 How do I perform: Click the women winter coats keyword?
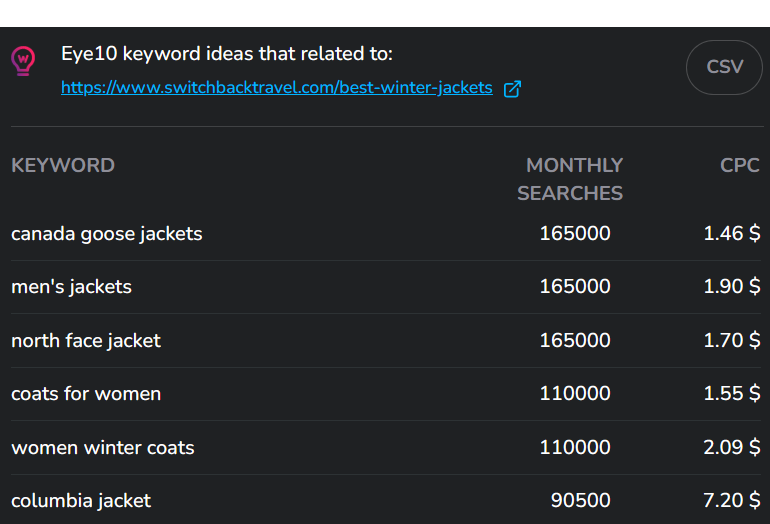click(x=103, y=448)
